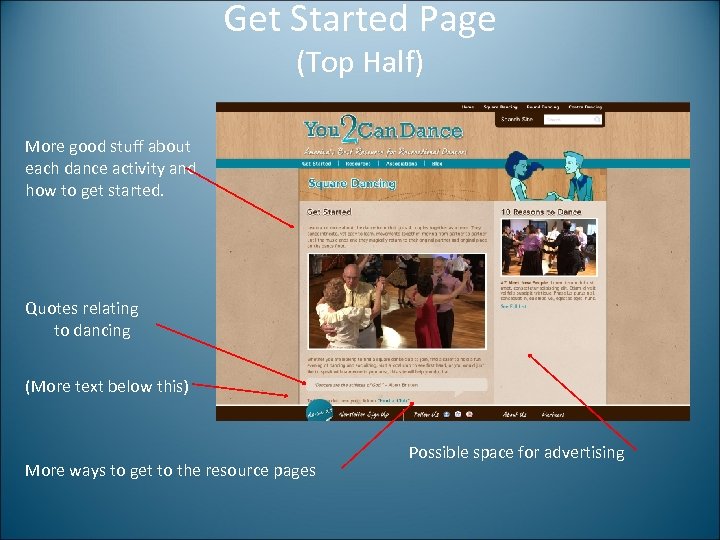The width and height of the screenshot is (720, 540).
Task: Click the "Possible space for advertising" caption
Action: coord(517,453)
